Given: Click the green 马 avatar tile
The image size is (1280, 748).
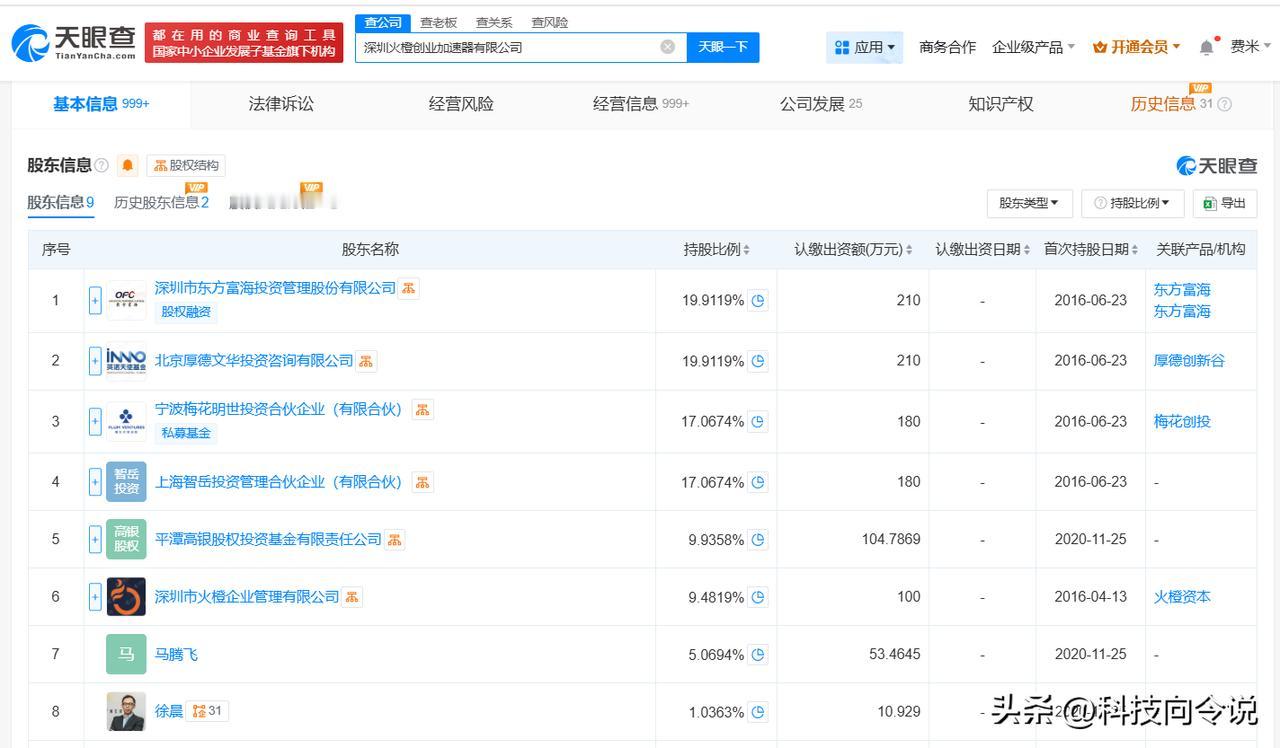Looking at the screenshot, I should pos(126,654).
